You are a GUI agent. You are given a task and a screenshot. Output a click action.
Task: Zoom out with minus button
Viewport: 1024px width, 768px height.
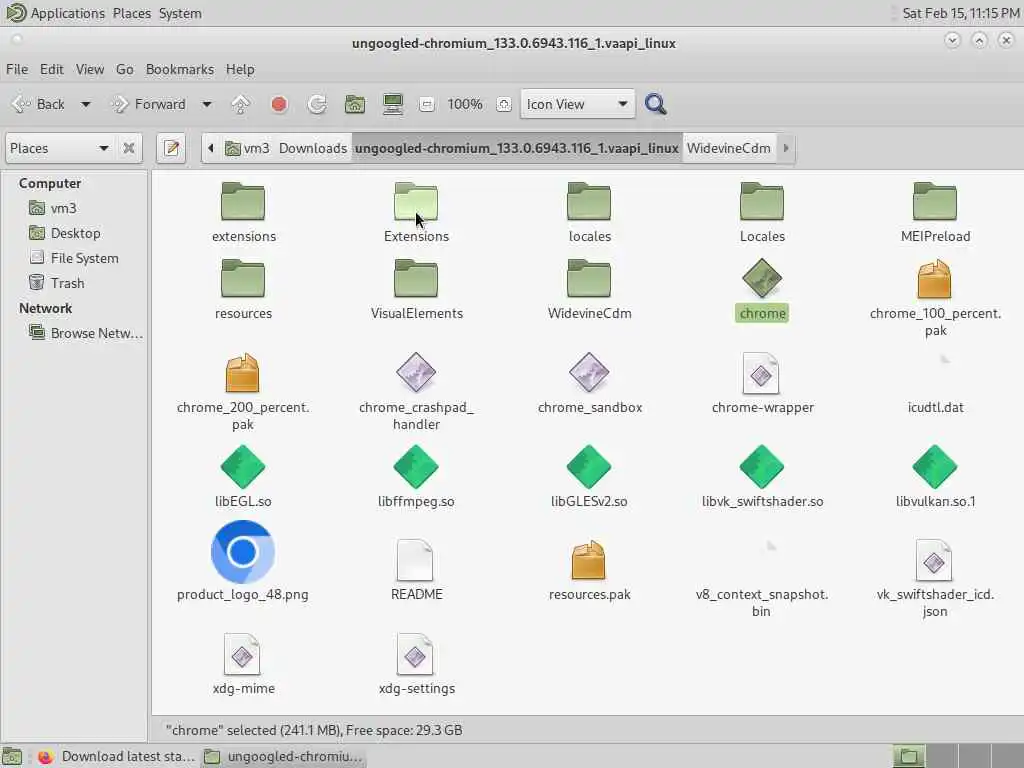[426, 104]
